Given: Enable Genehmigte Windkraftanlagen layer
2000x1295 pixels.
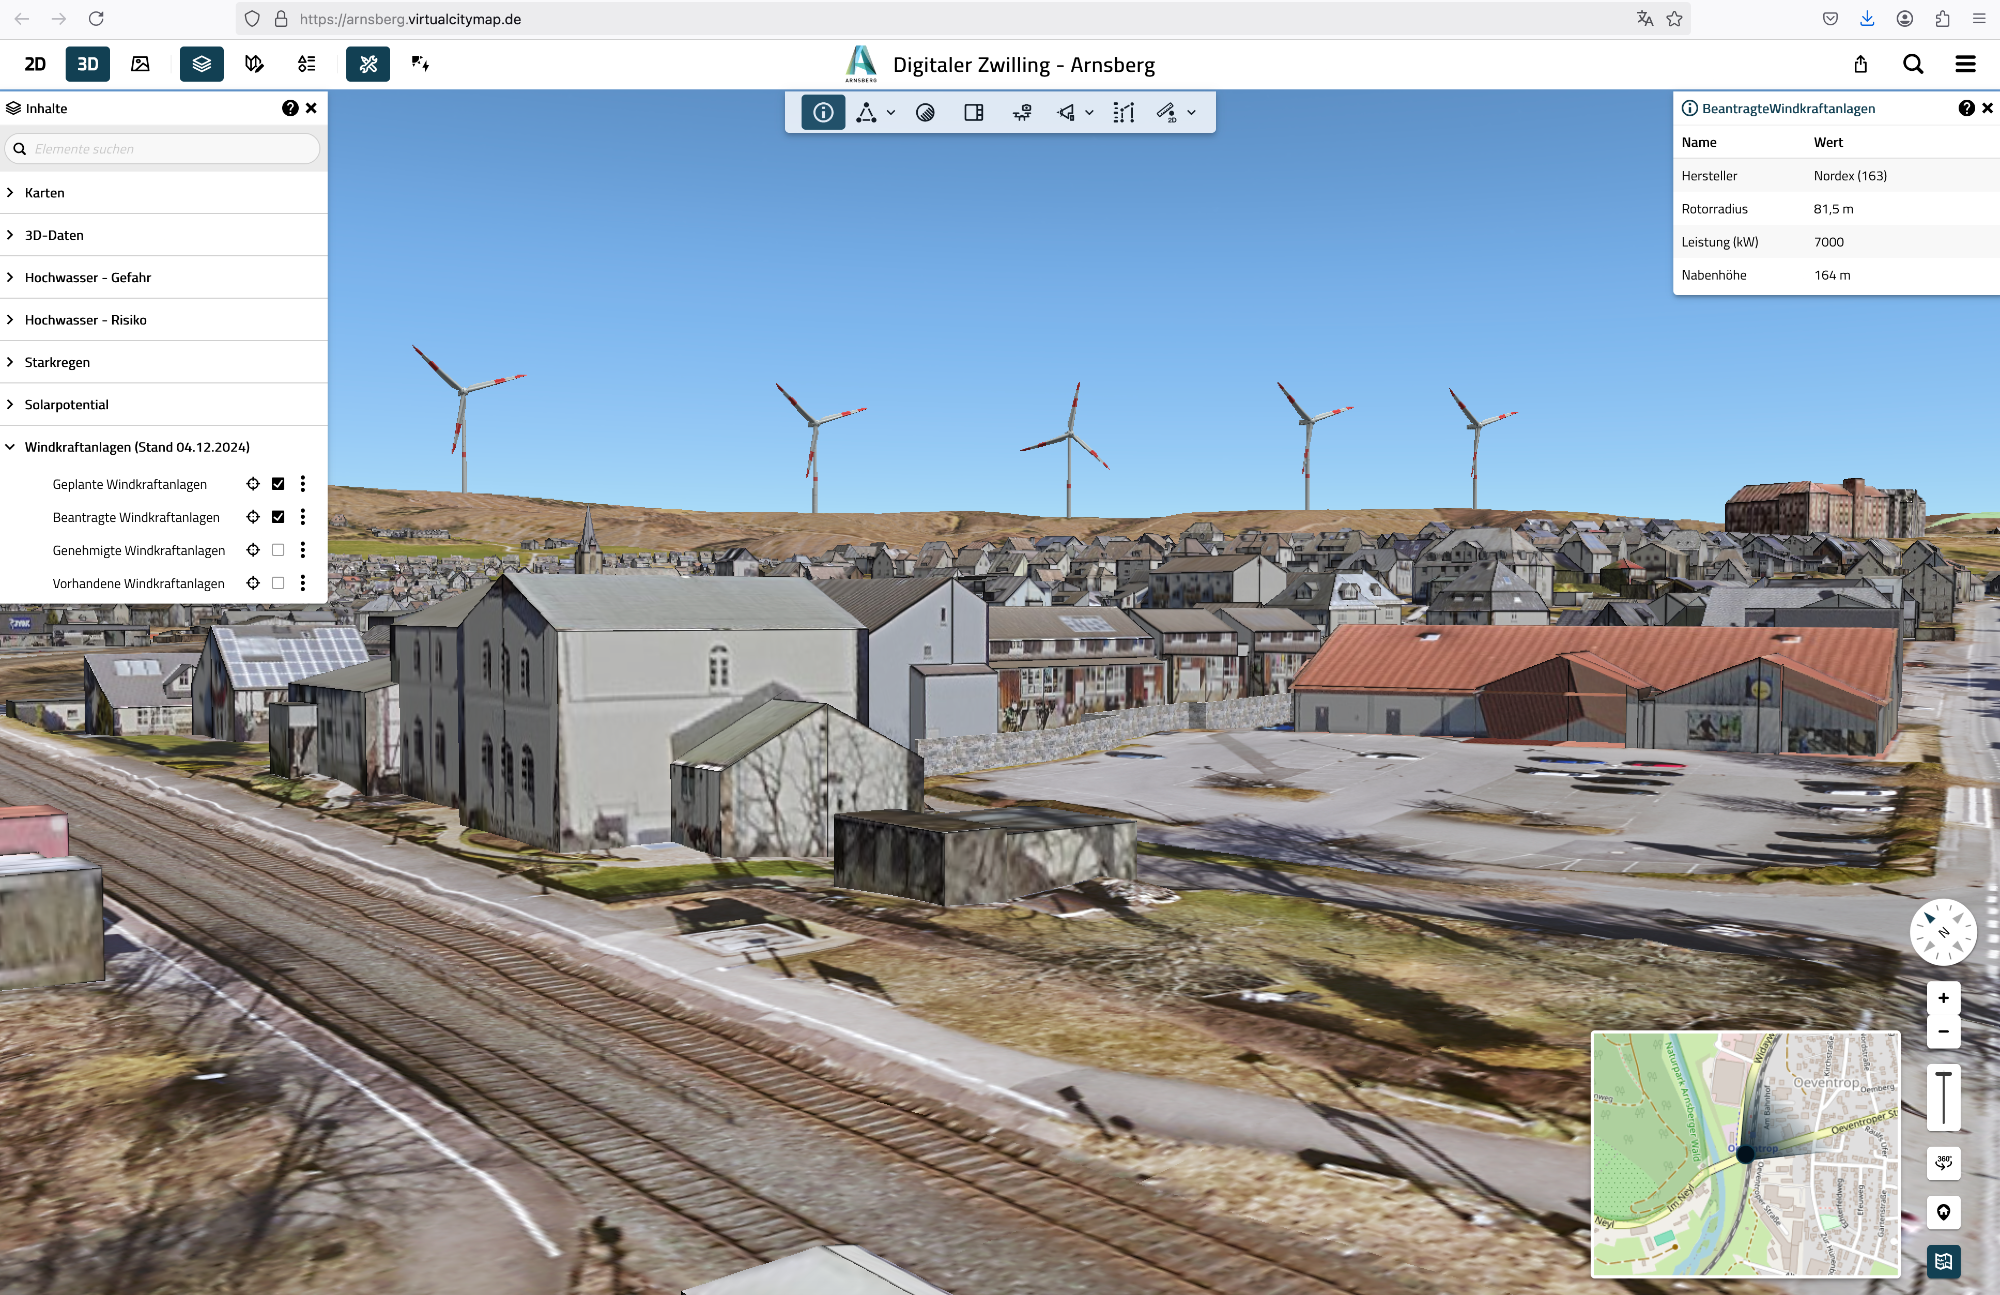Looking at the screenshot, I should click(x=278, y=550).
